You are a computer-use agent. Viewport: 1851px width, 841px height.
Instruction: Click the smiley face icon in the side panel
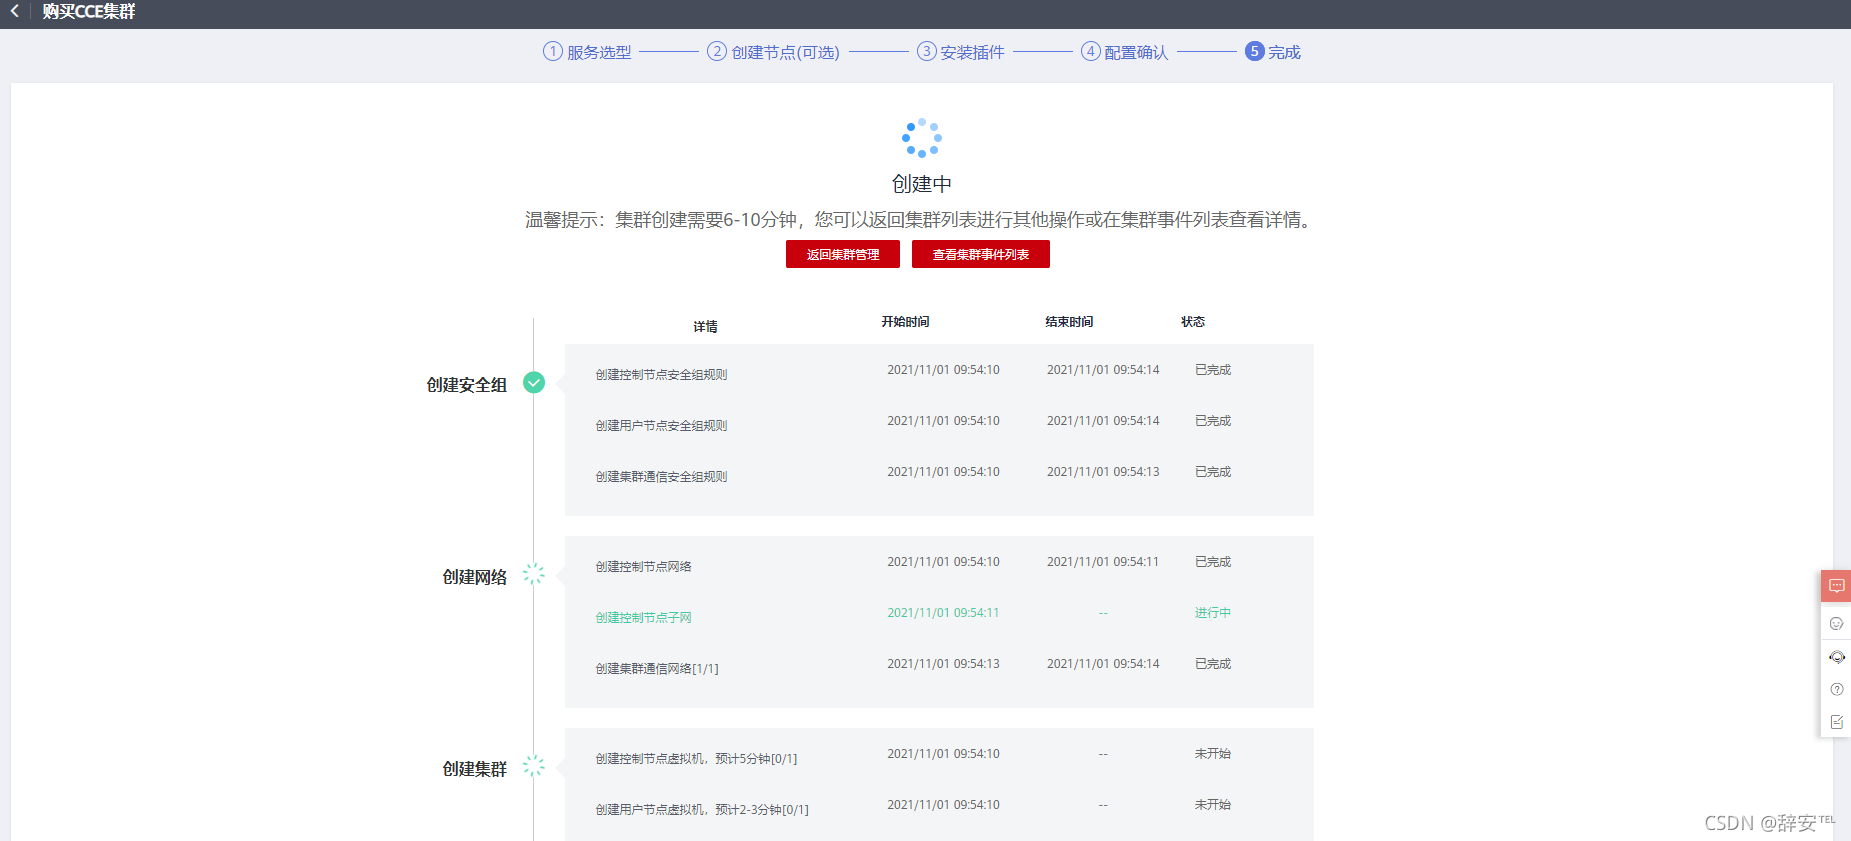coord(1836,624)
